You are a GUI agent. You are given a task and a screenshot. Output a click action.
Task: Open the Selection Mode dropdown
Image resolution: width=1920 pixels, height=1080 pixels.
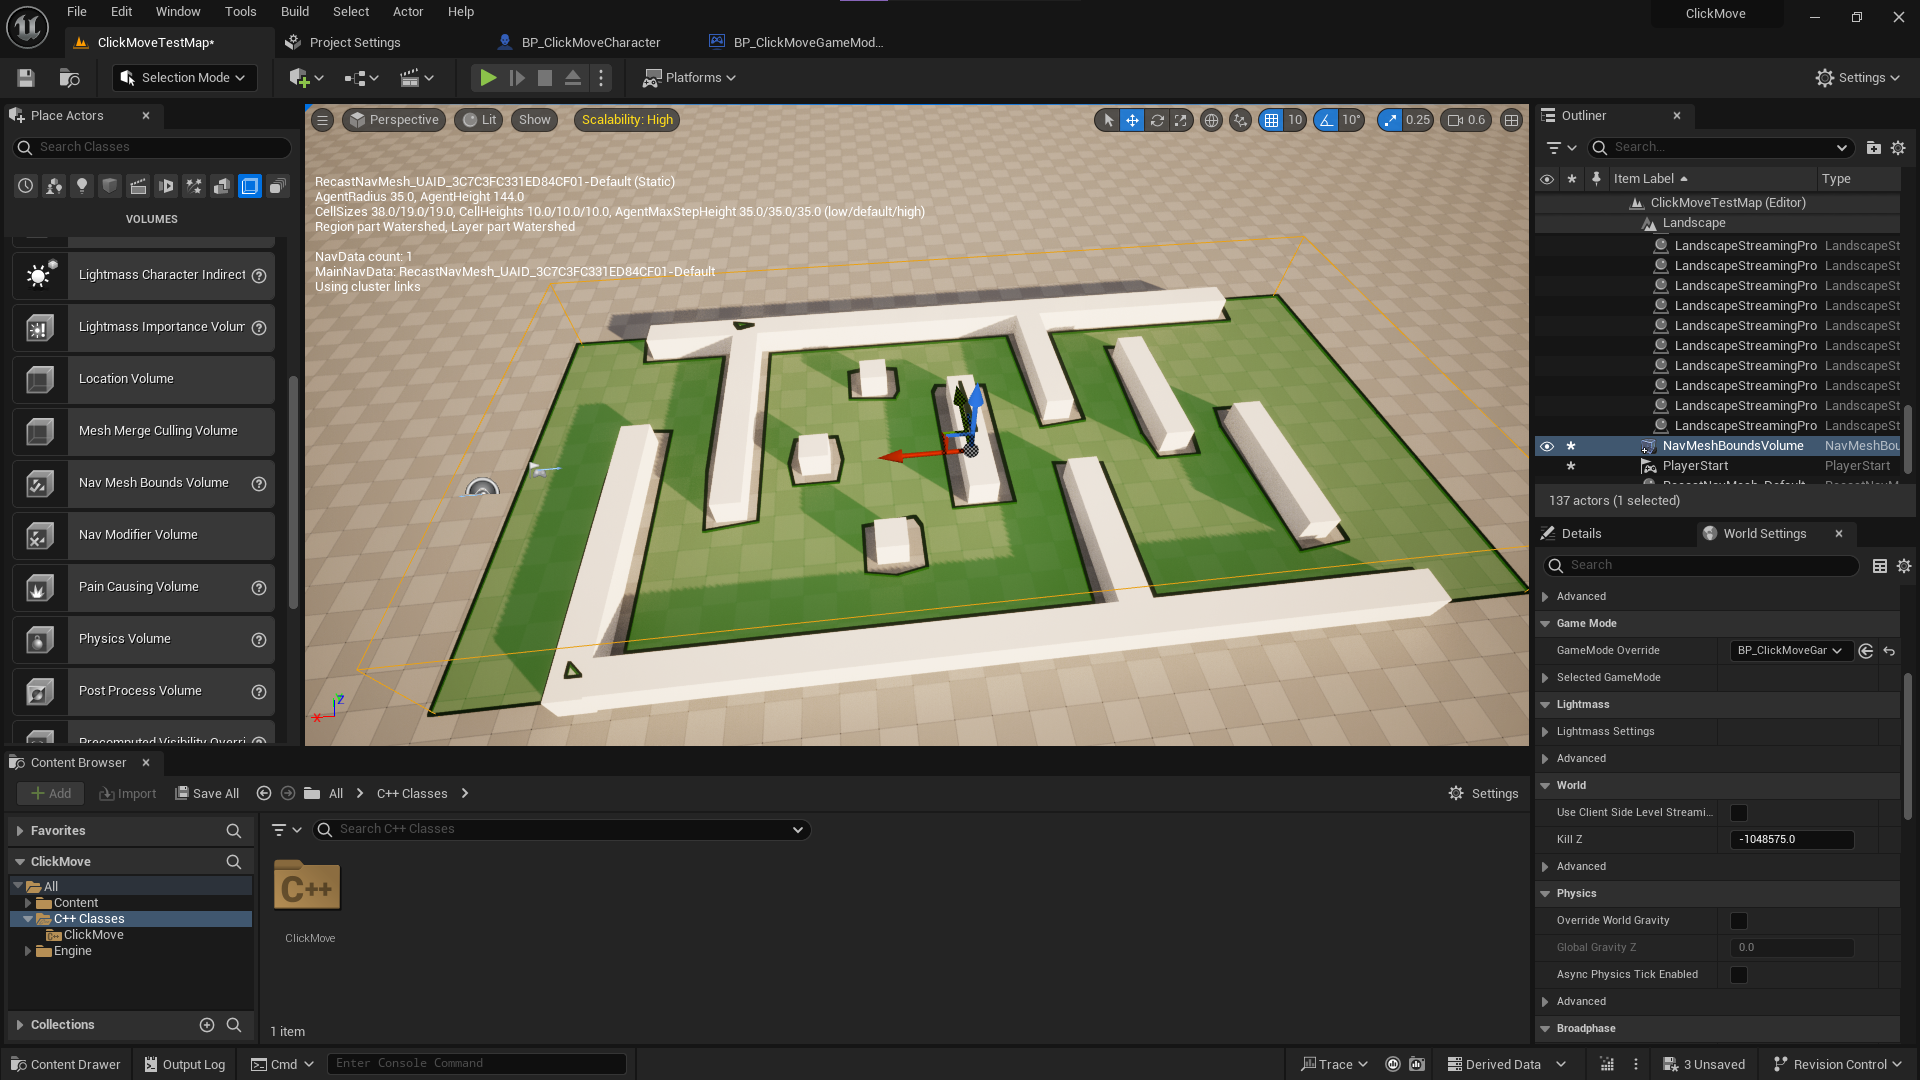[184, 78]
